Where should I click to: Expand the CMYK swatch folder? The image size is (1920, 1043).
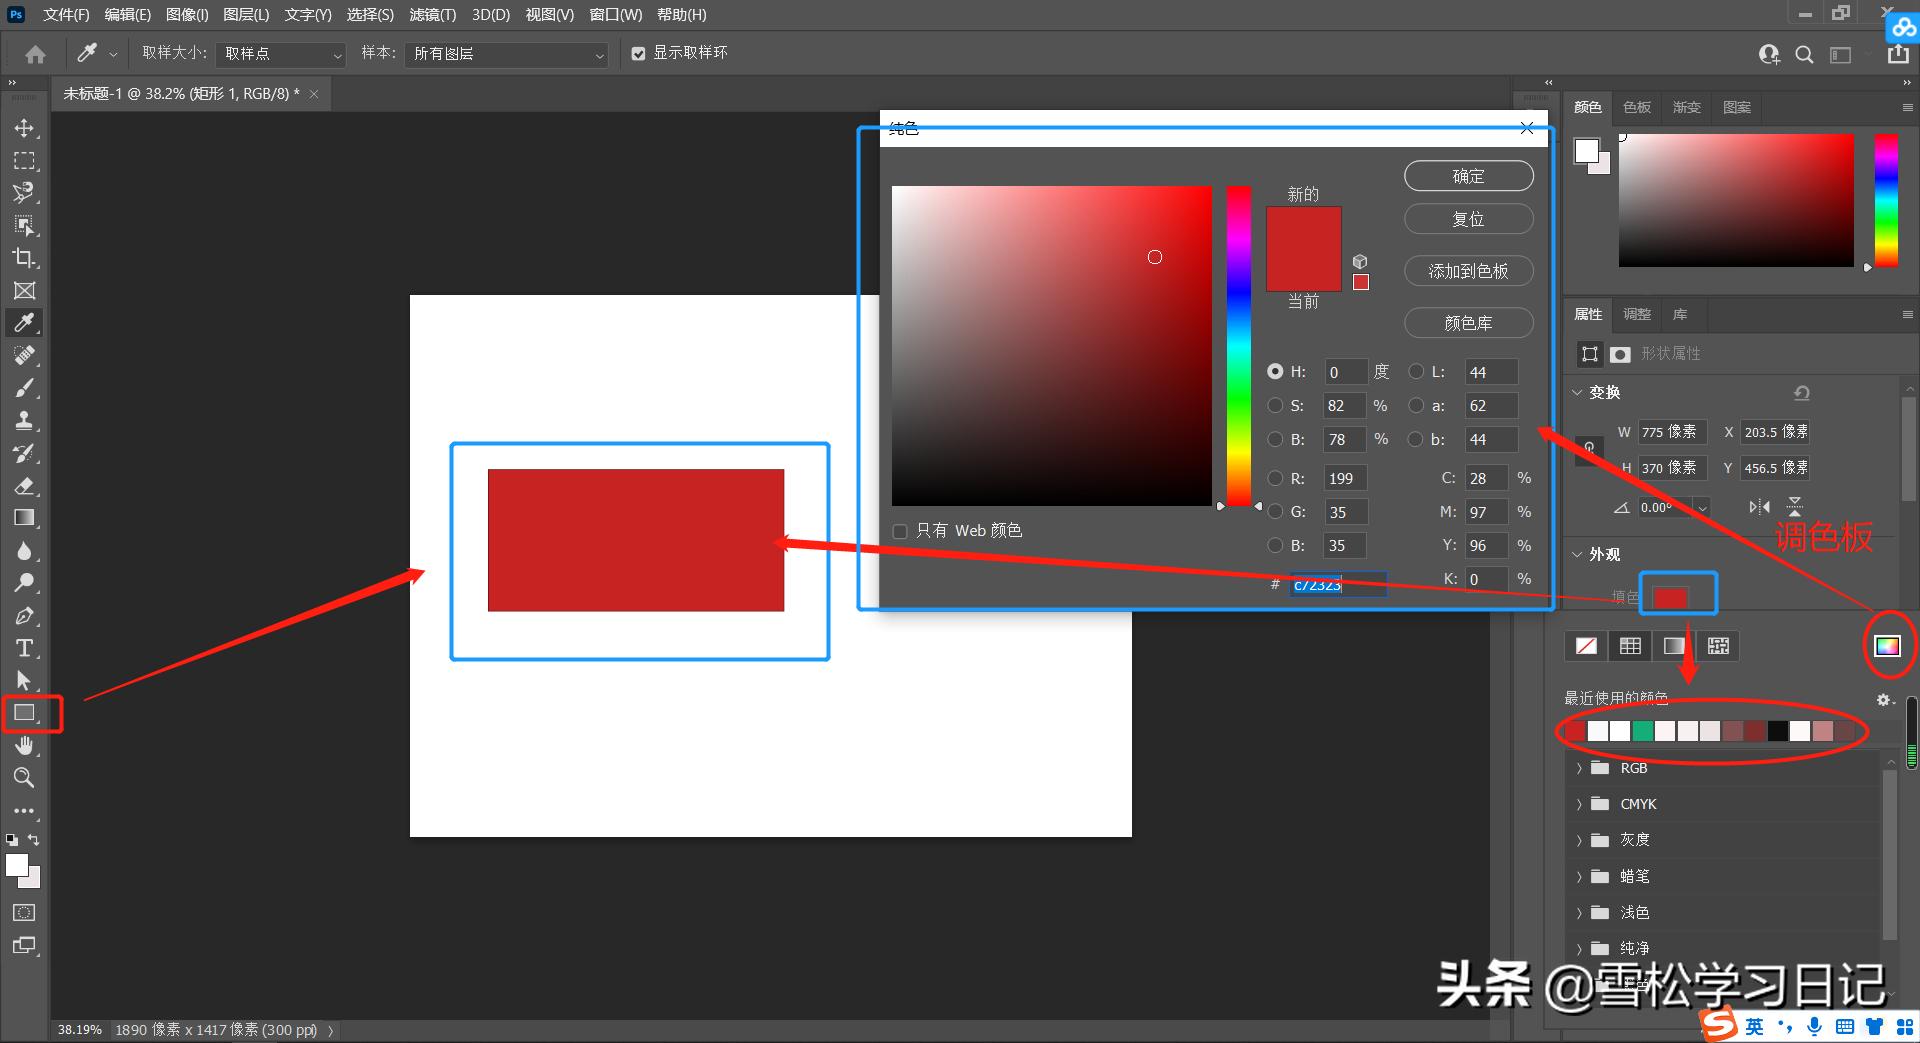pyautogui.click(x=1579, y=804)
